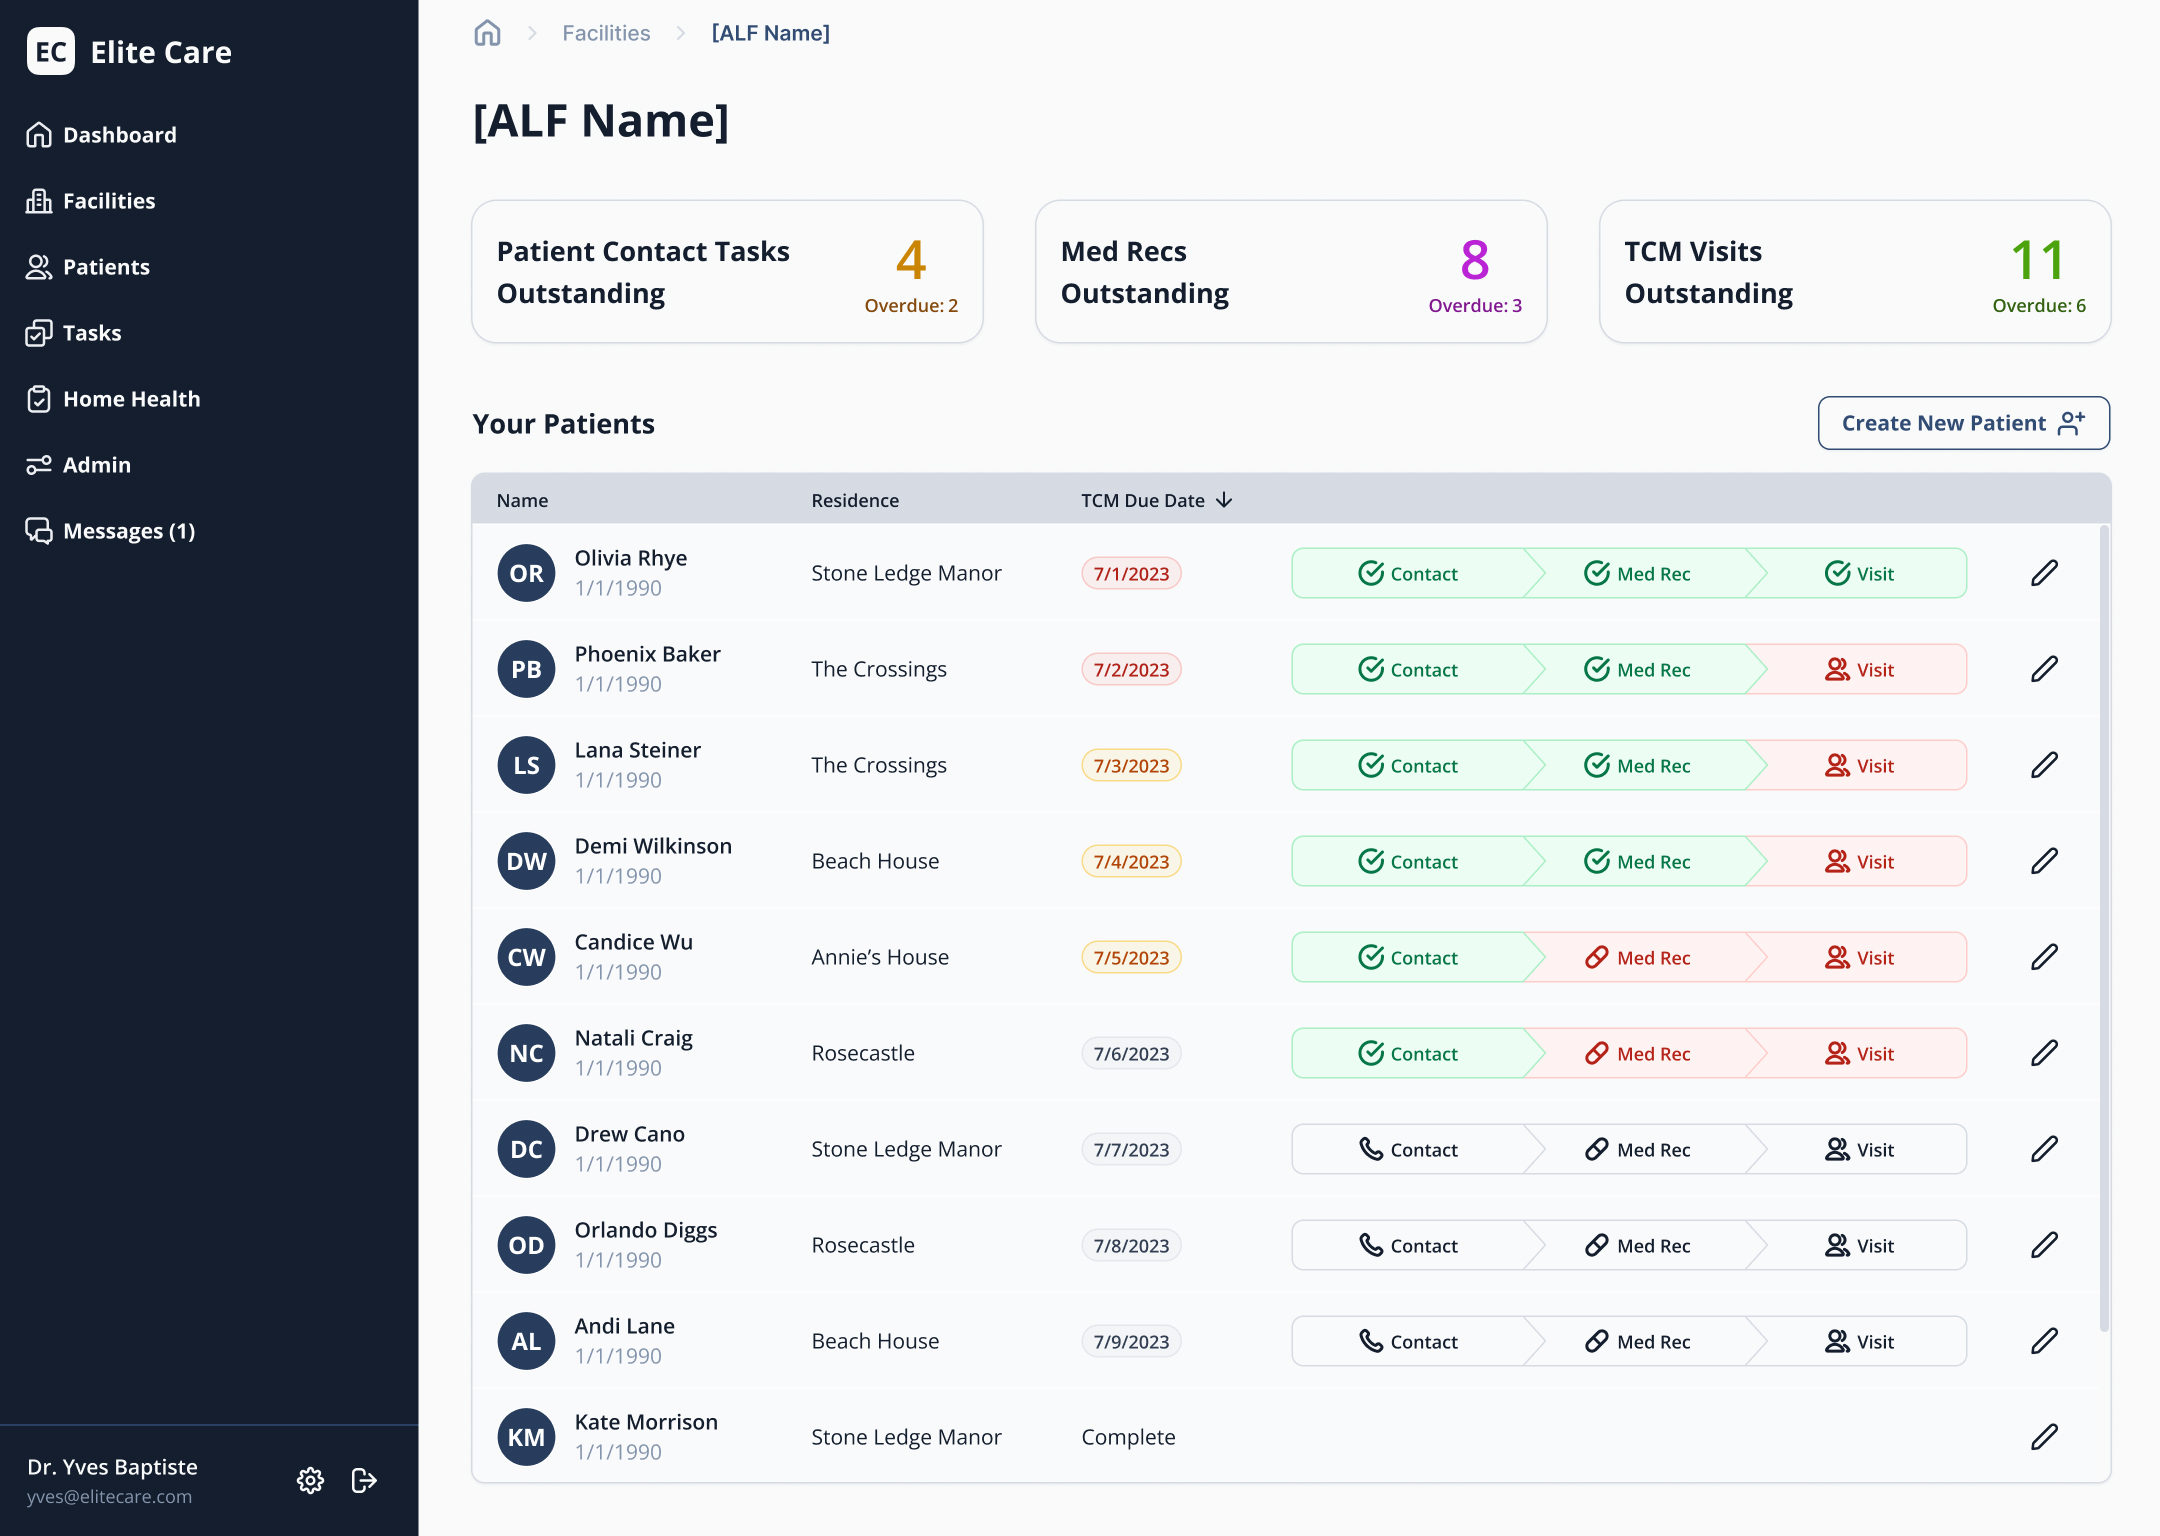Open Messages (1) in sidebar

pos(128,531)
